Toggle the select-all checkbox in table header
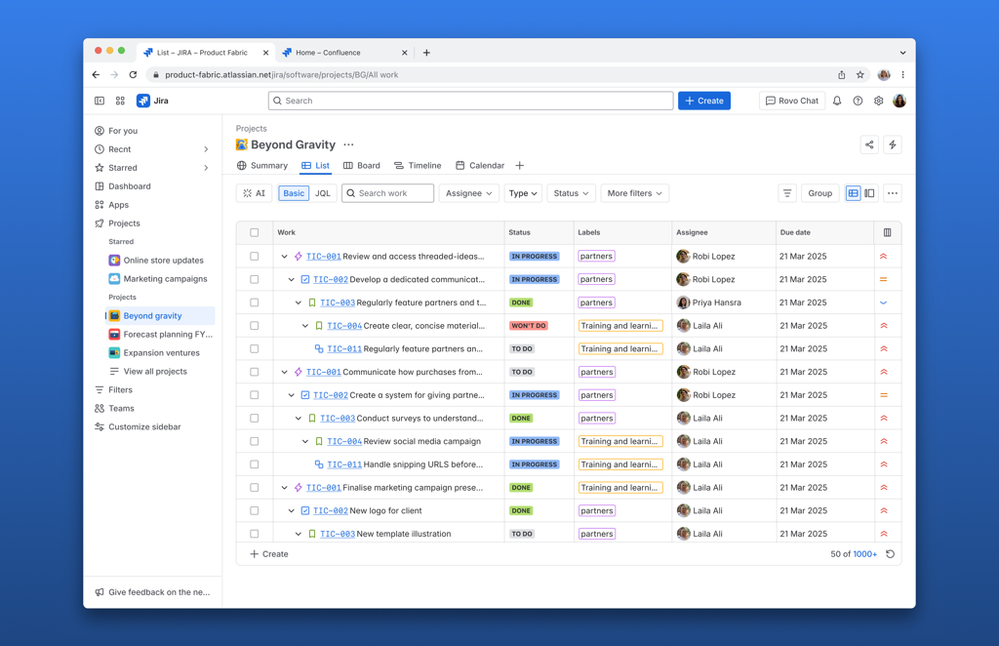Viewport: 999px width, 646px height. click(254, 233)
